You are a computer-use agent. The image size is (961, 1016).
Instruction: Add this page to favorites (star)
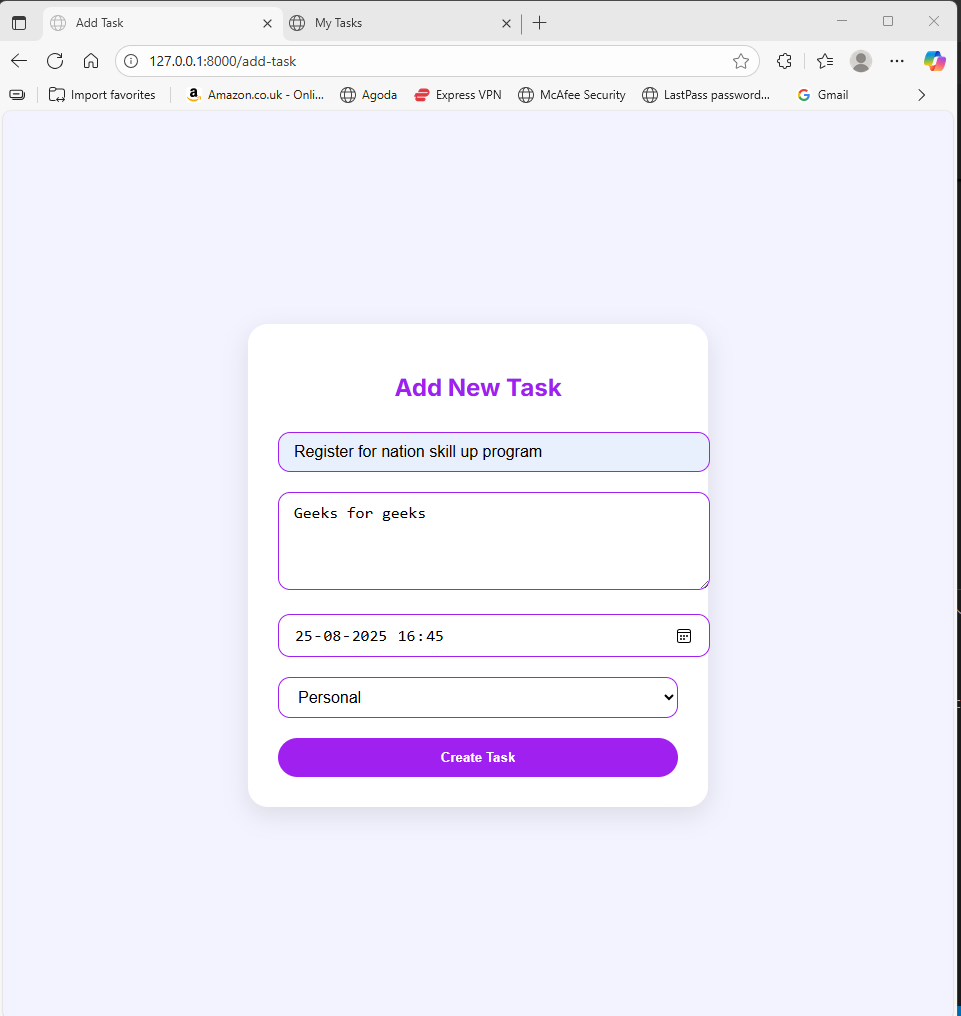click(x=741, y=61)
